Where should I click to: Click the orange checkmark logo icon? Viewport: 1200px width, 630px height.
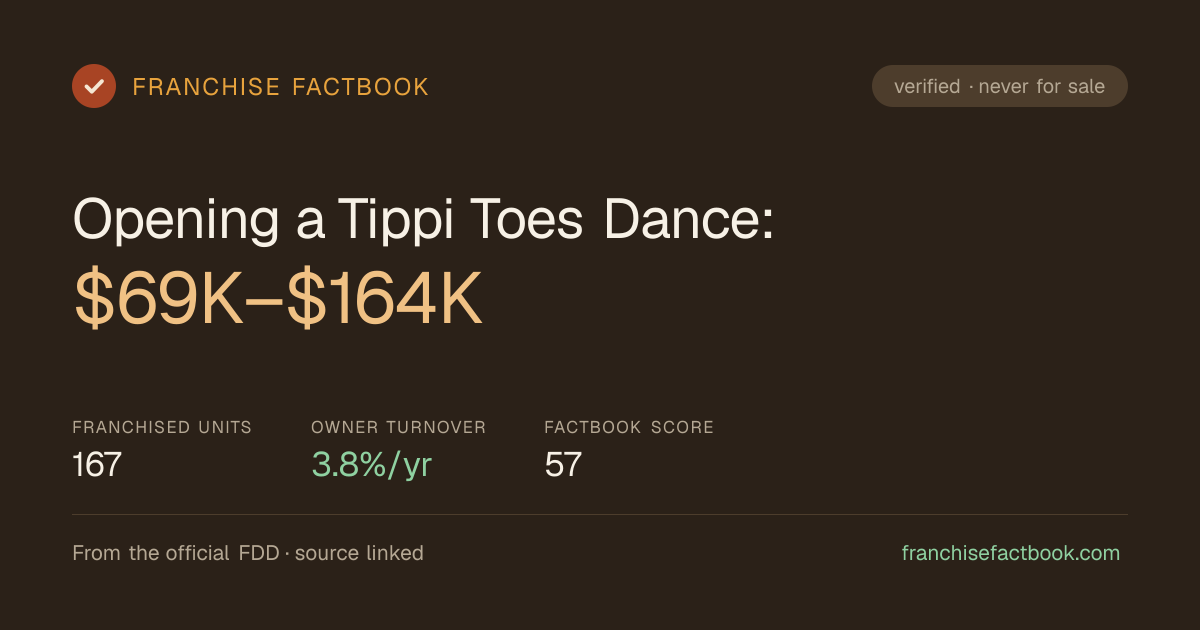[x=94, y=86]
